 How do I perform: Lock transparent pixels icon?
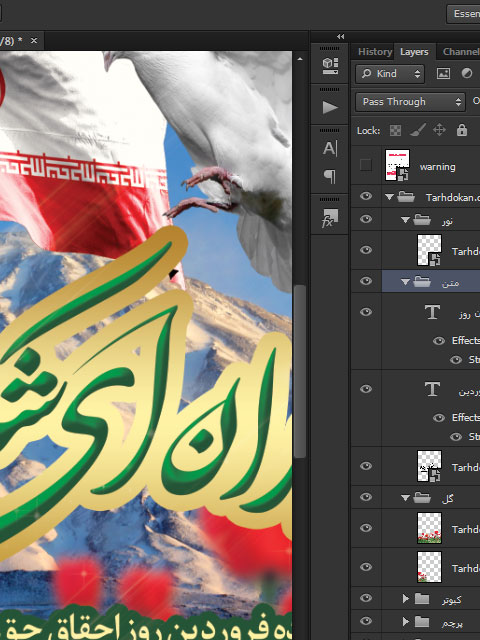click(x=395, y=131)
